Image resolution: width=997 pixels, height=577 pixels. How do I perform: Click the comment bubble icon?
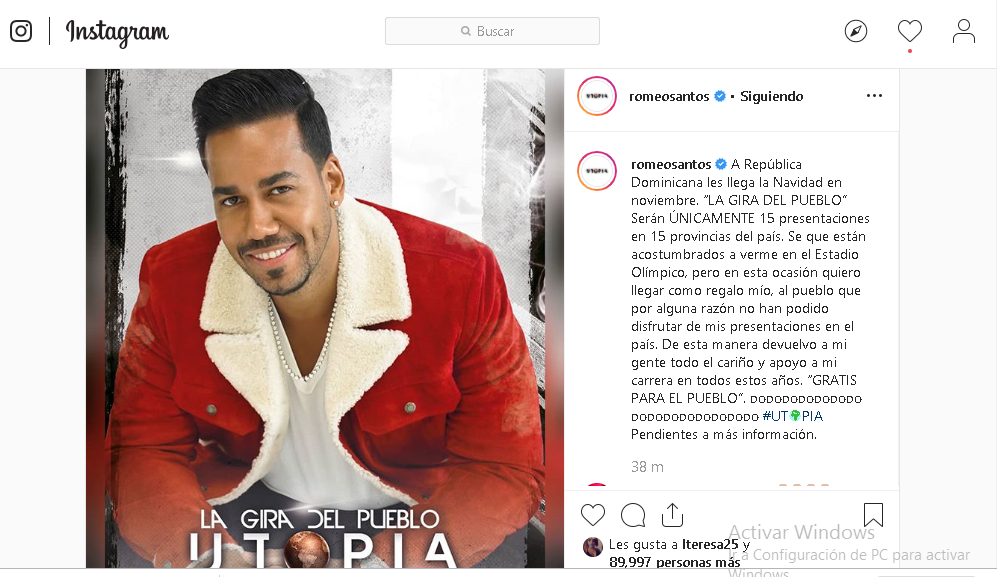coord(633,515)
